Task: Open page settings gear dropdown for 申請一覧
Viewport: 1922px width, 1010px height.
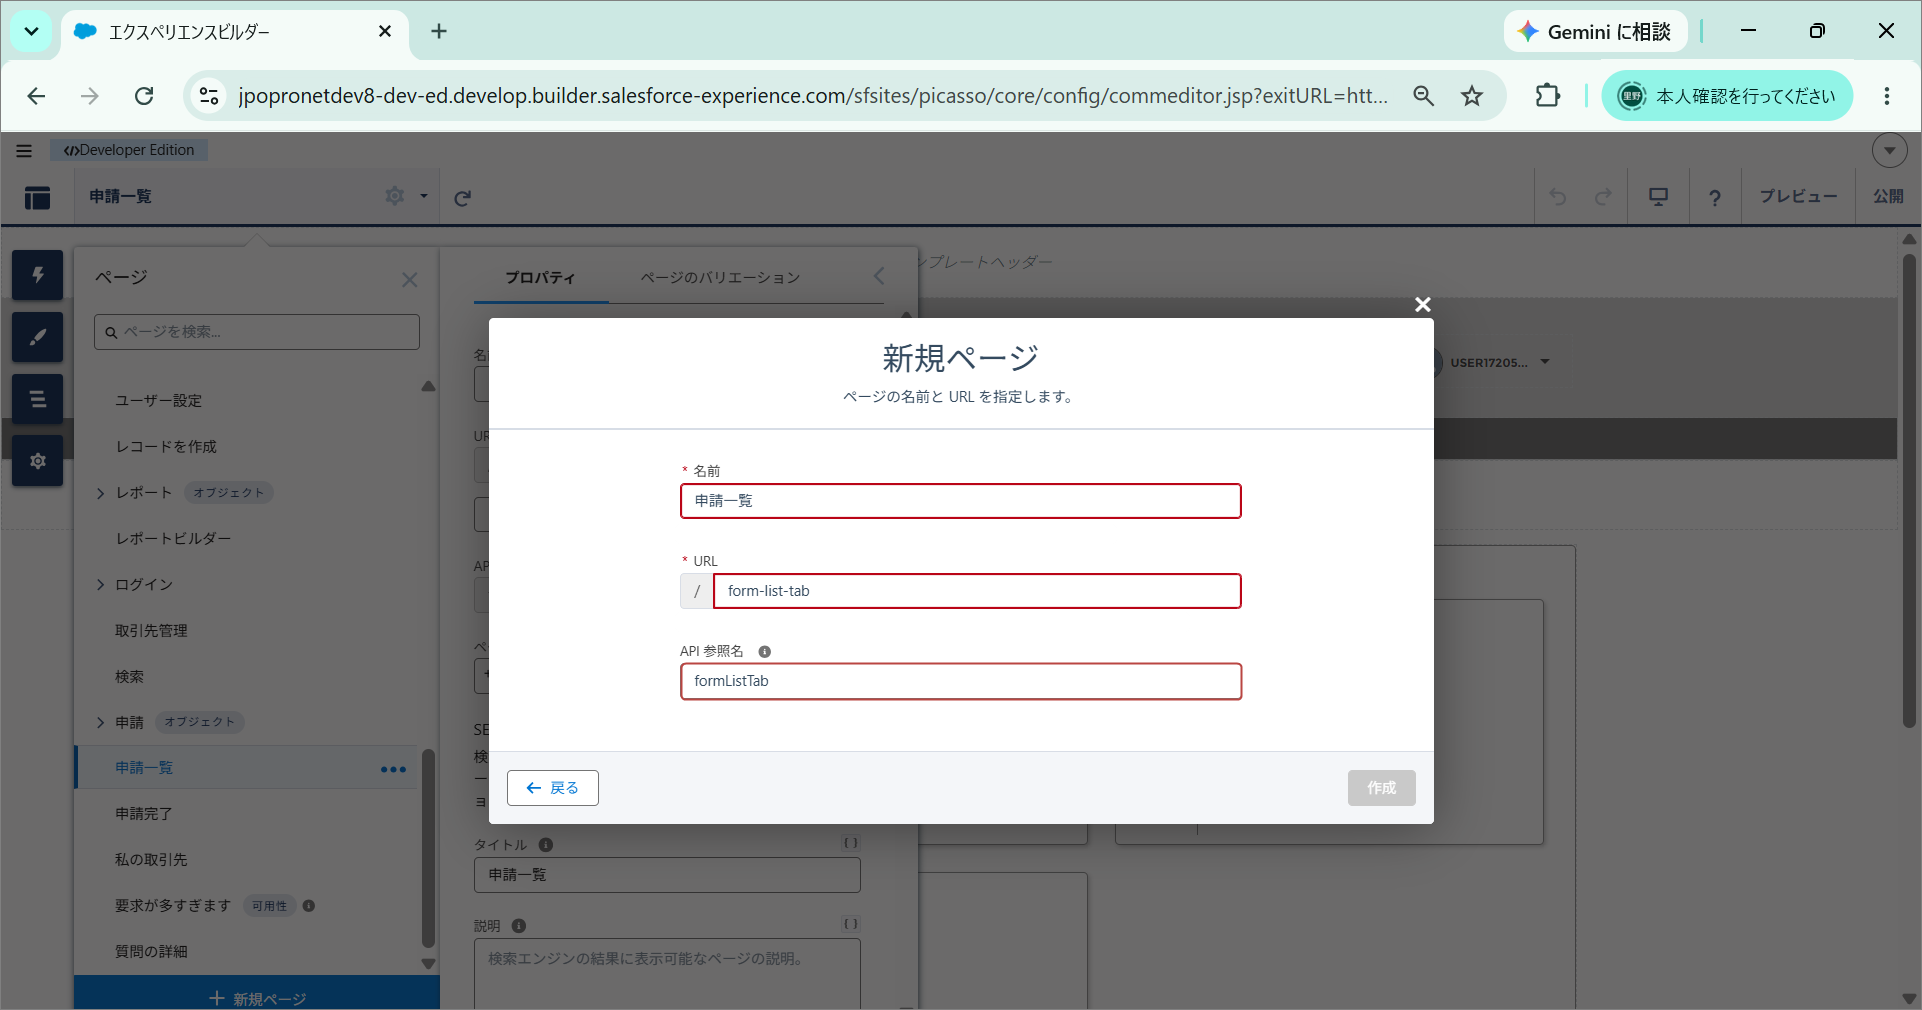Action: [x=406, y=196]
